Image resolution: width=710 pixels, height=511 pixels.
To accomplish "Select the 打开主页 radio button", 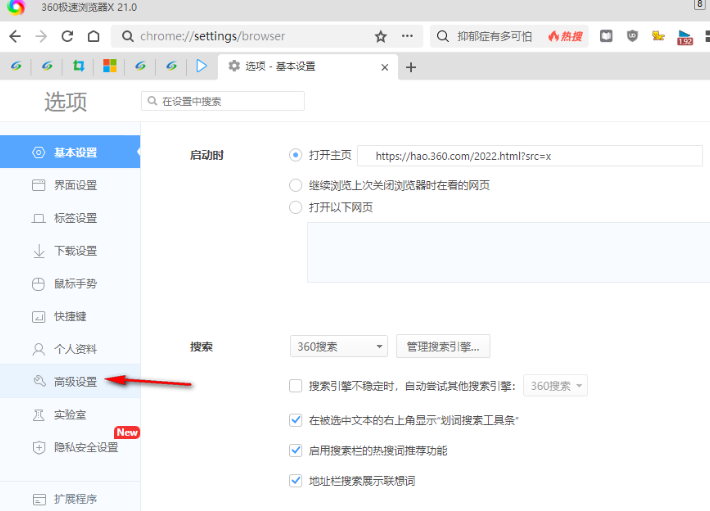I will (x=295, y=155).
